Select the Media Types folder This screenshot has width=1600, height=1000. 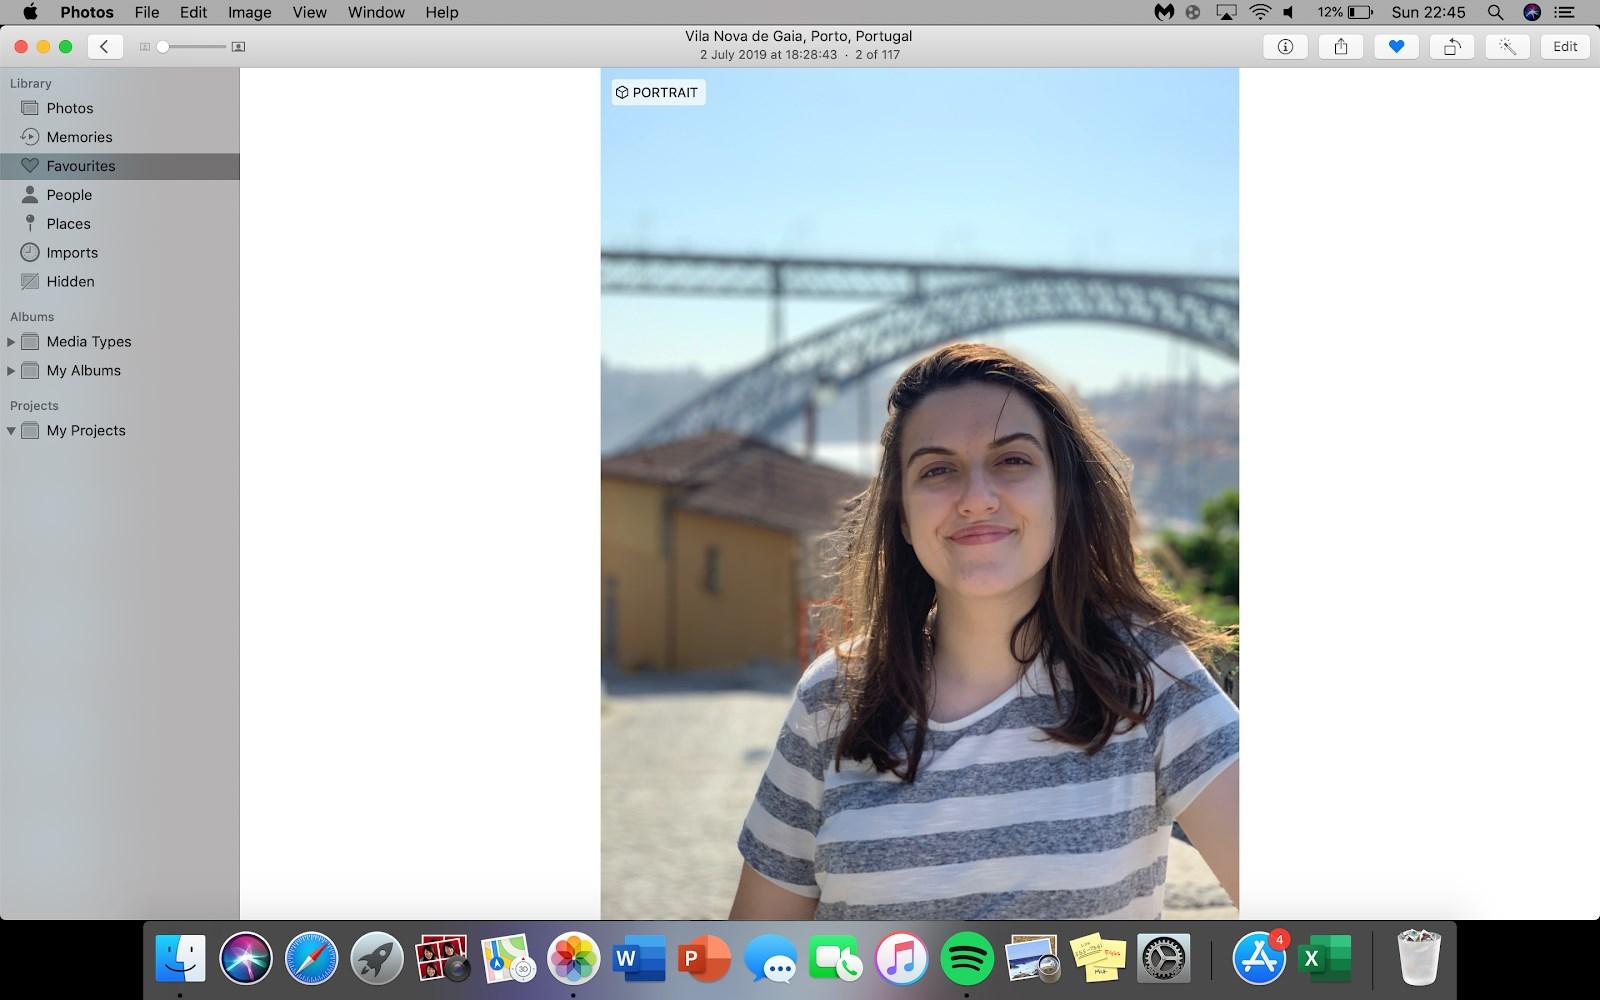(x=88, y=342)
